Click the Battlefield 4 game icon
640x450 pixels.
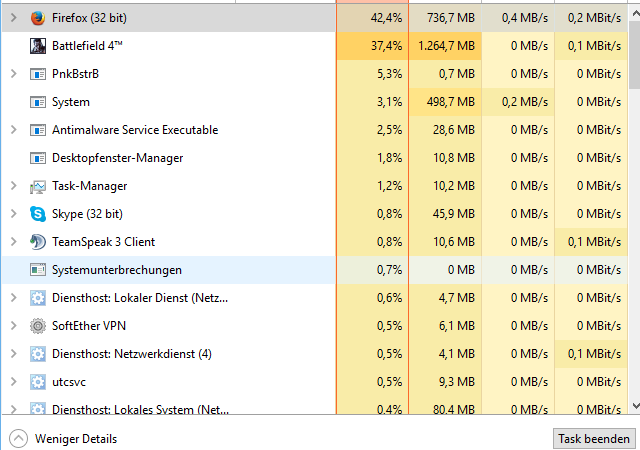pos(38,46)
